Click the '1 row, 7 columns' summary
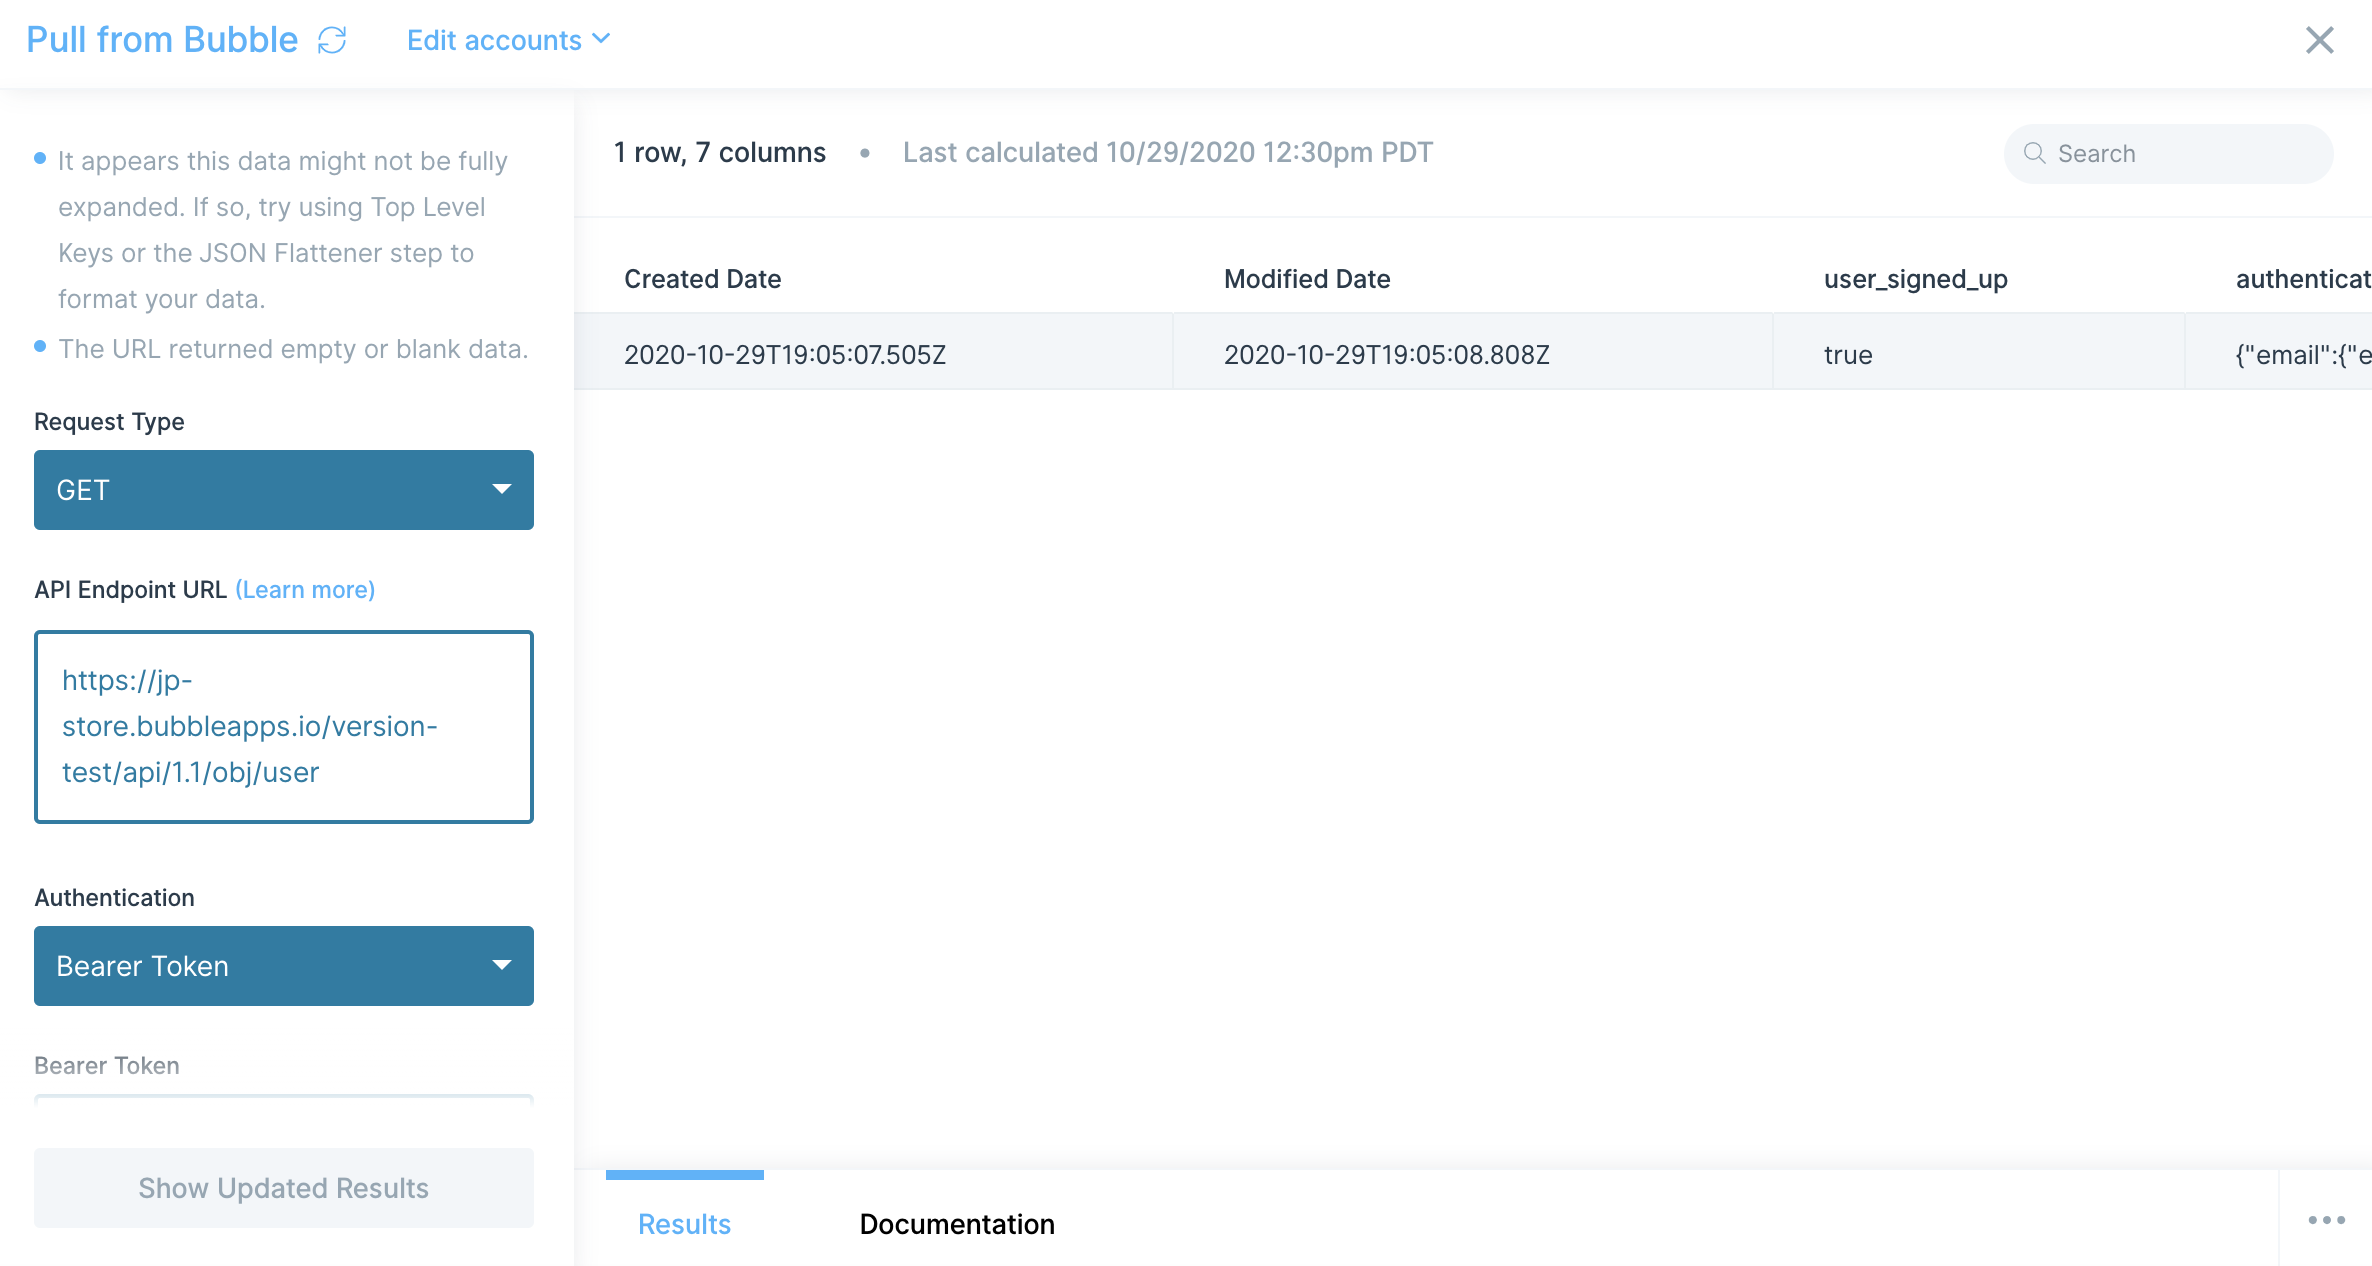This screenshot has width=2372, height=1266. [x=720, y=152]
